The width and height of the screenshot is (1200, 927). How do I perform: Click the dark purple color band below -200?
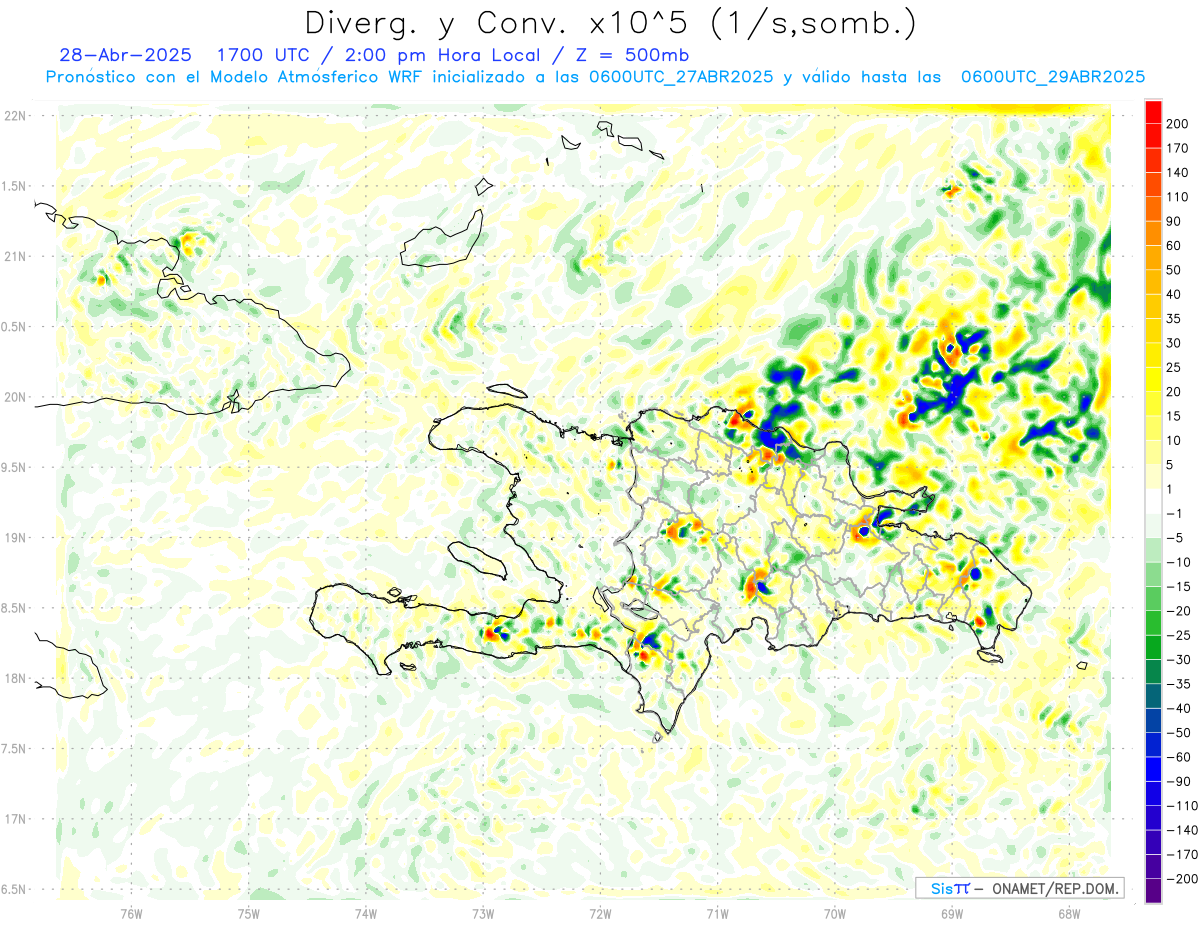click(1153, 891)
